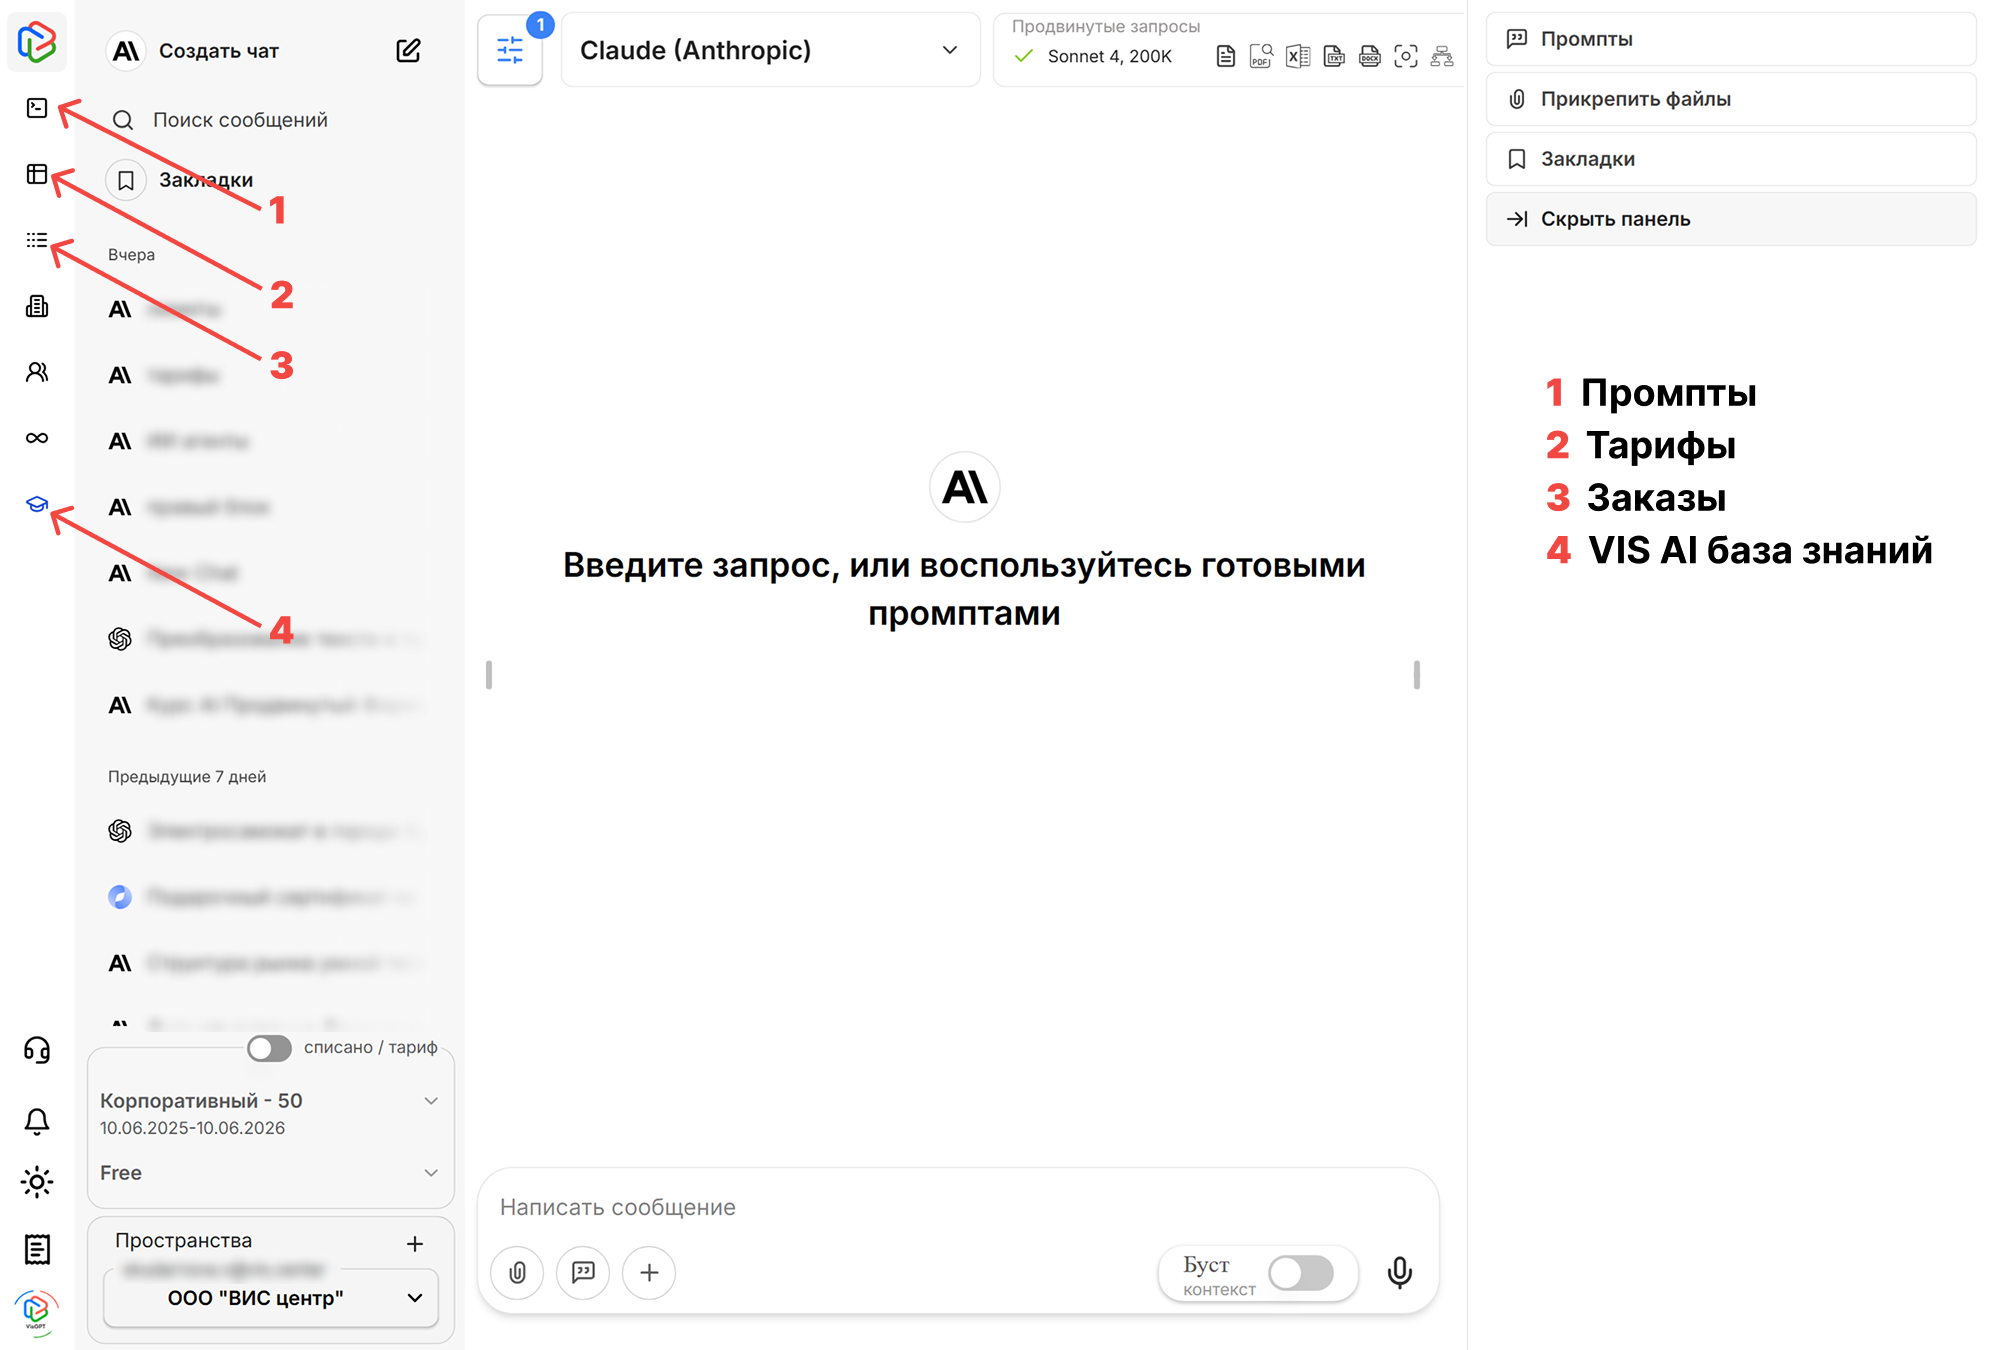Select the DOCX file icon
Image resolution: width=1995 pixels, height=1350 pixels.
[x=1370, y=56]
